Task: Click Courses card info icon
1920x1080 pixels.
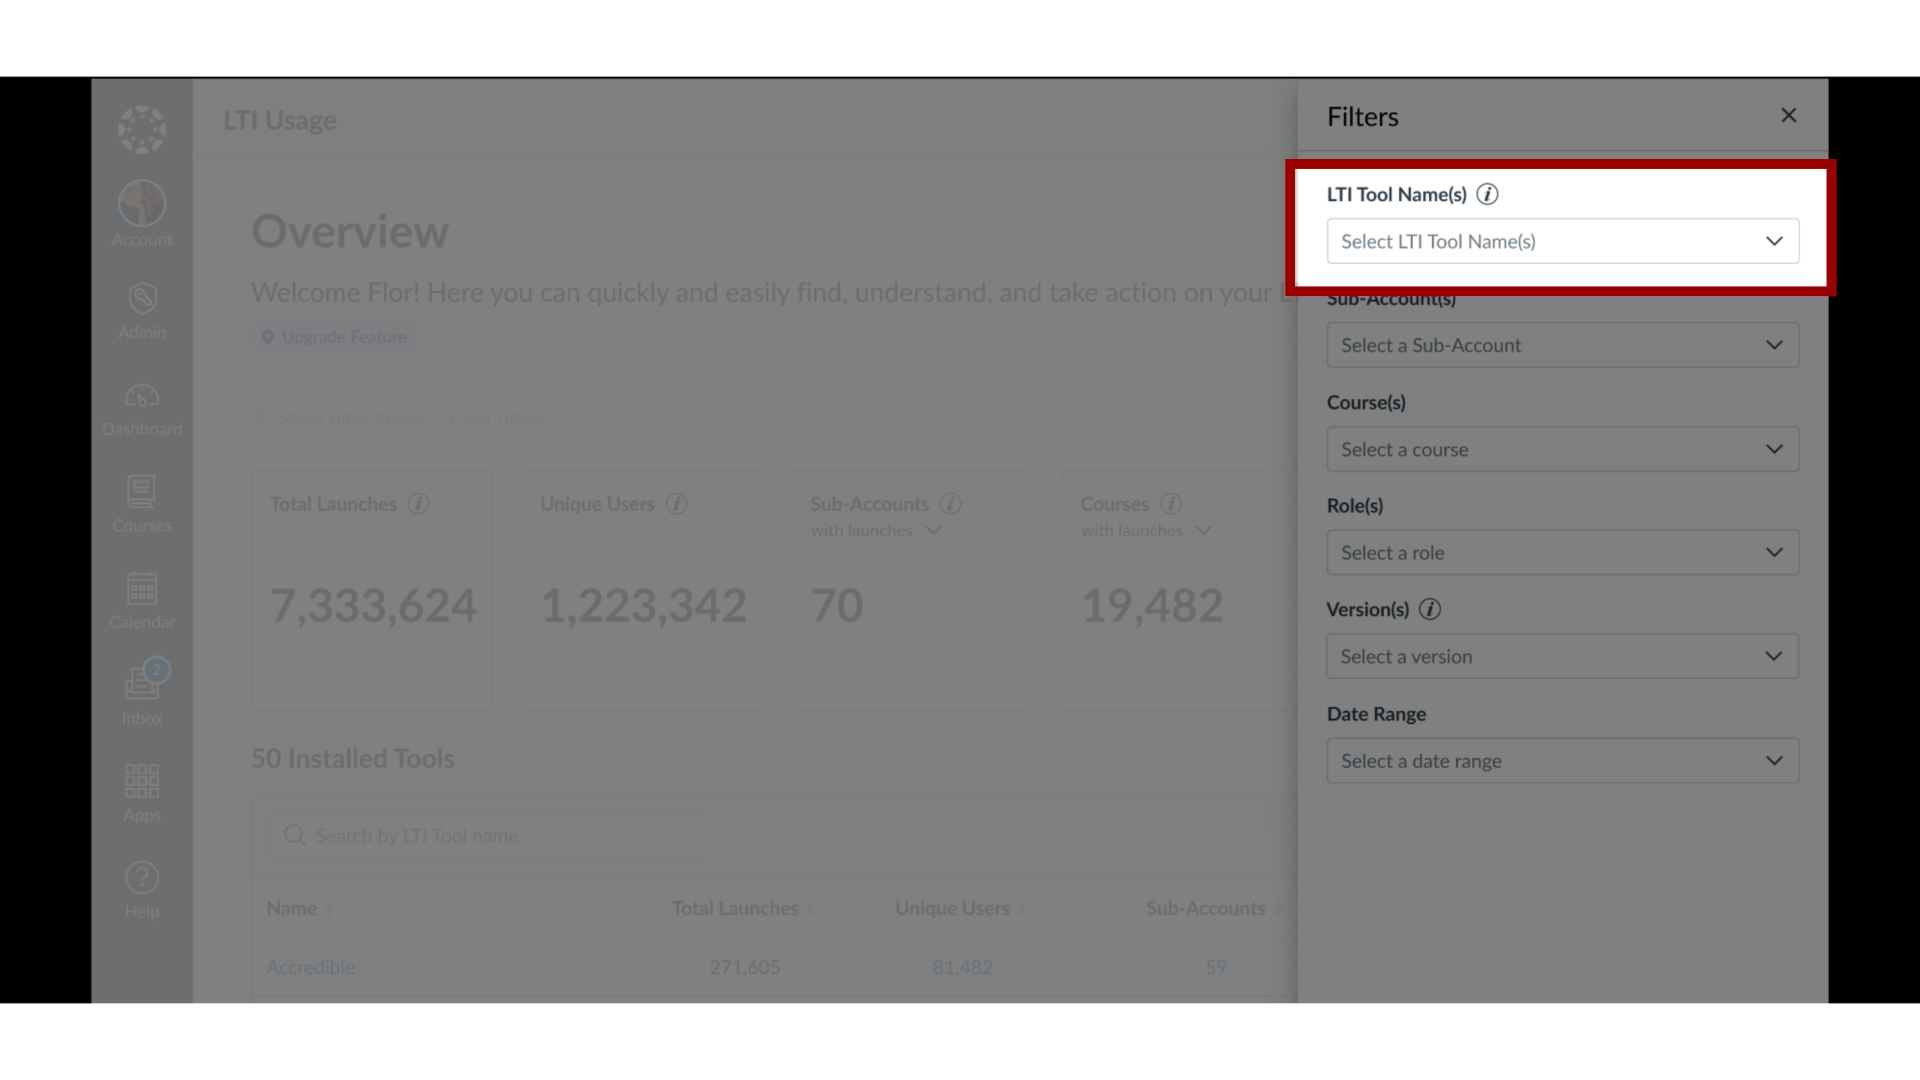Action: [1171, 504]
